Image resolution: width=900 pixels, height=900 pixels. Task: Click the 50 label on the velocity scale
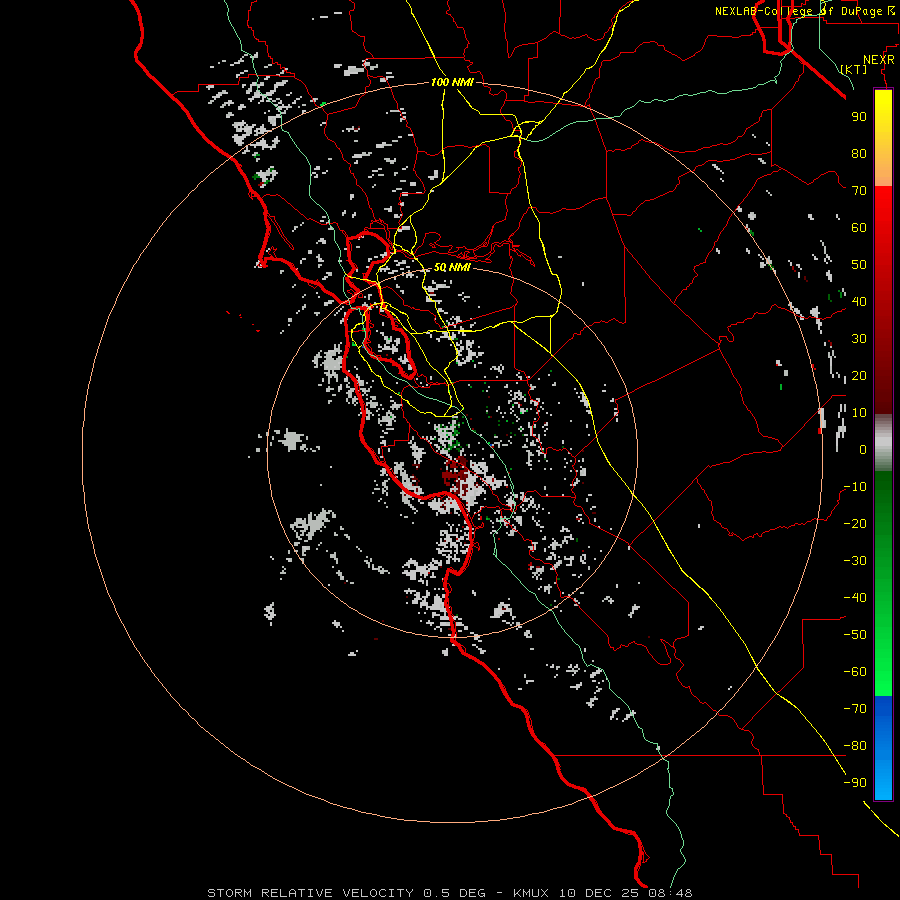pos(859,265)
